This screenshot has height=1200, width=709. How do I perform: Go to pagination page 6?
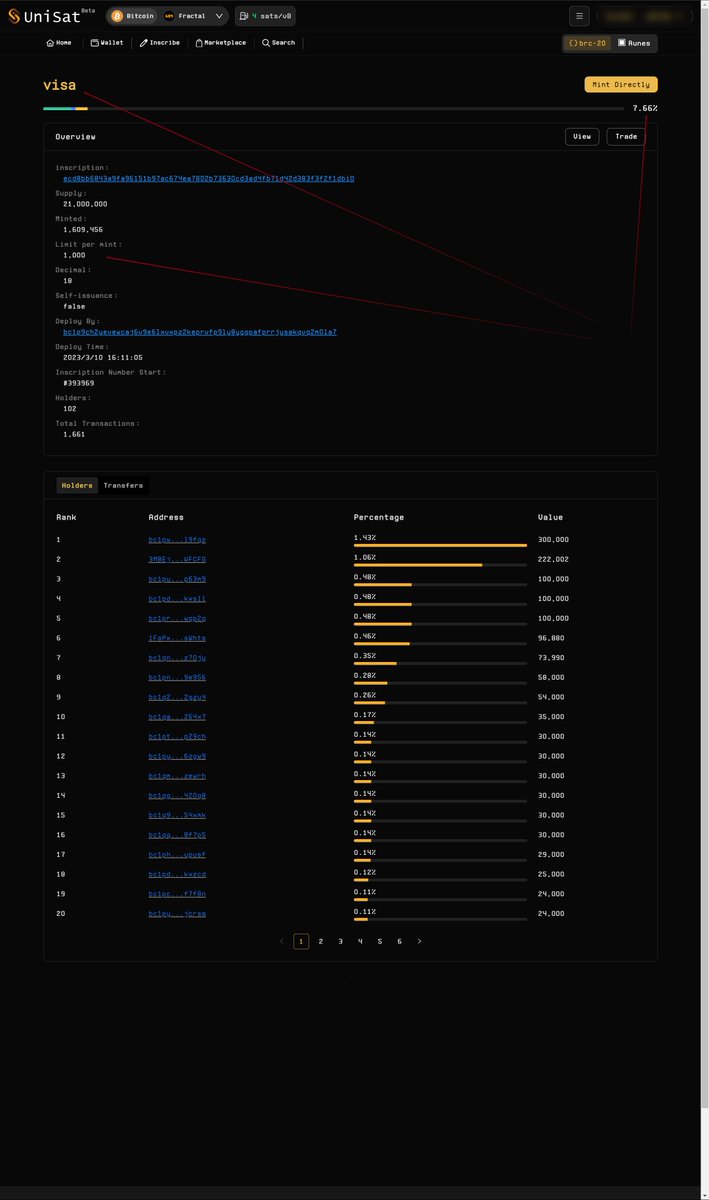[399, 941]
